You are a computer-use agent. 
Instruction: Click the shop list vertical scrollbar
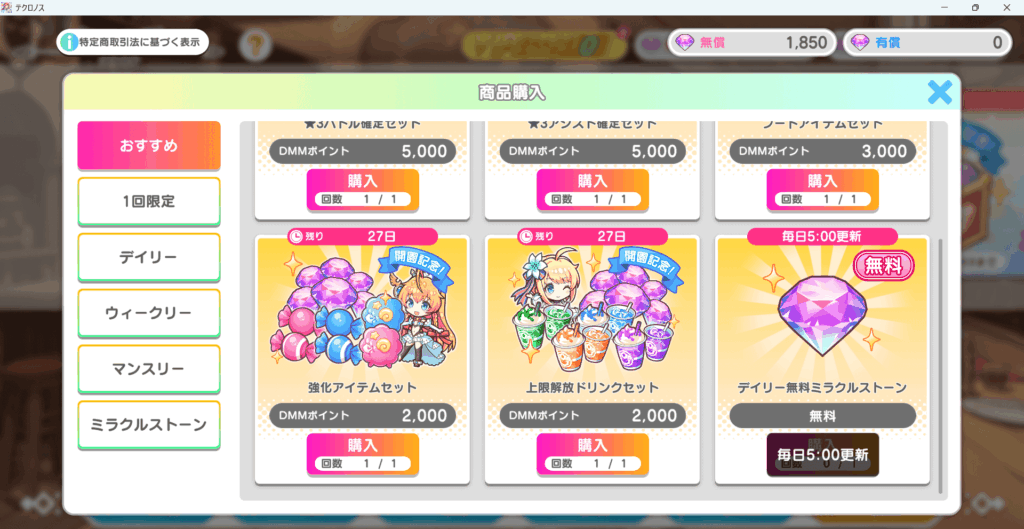(940, 366)
